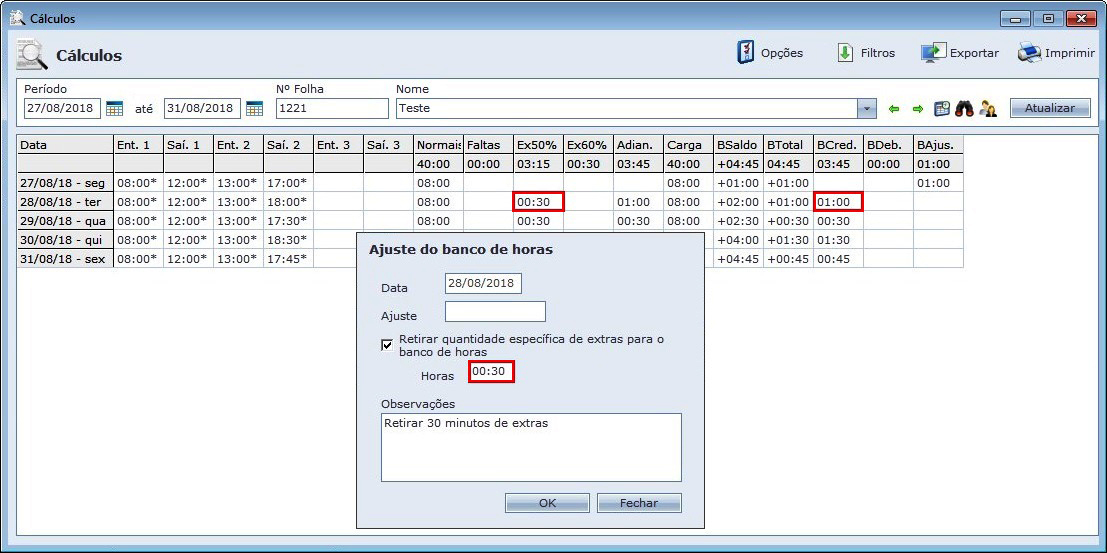This screenshot has height=553, width=1107.
Task: Go to previous employee with left green arrow
Action: pos(894,109)
